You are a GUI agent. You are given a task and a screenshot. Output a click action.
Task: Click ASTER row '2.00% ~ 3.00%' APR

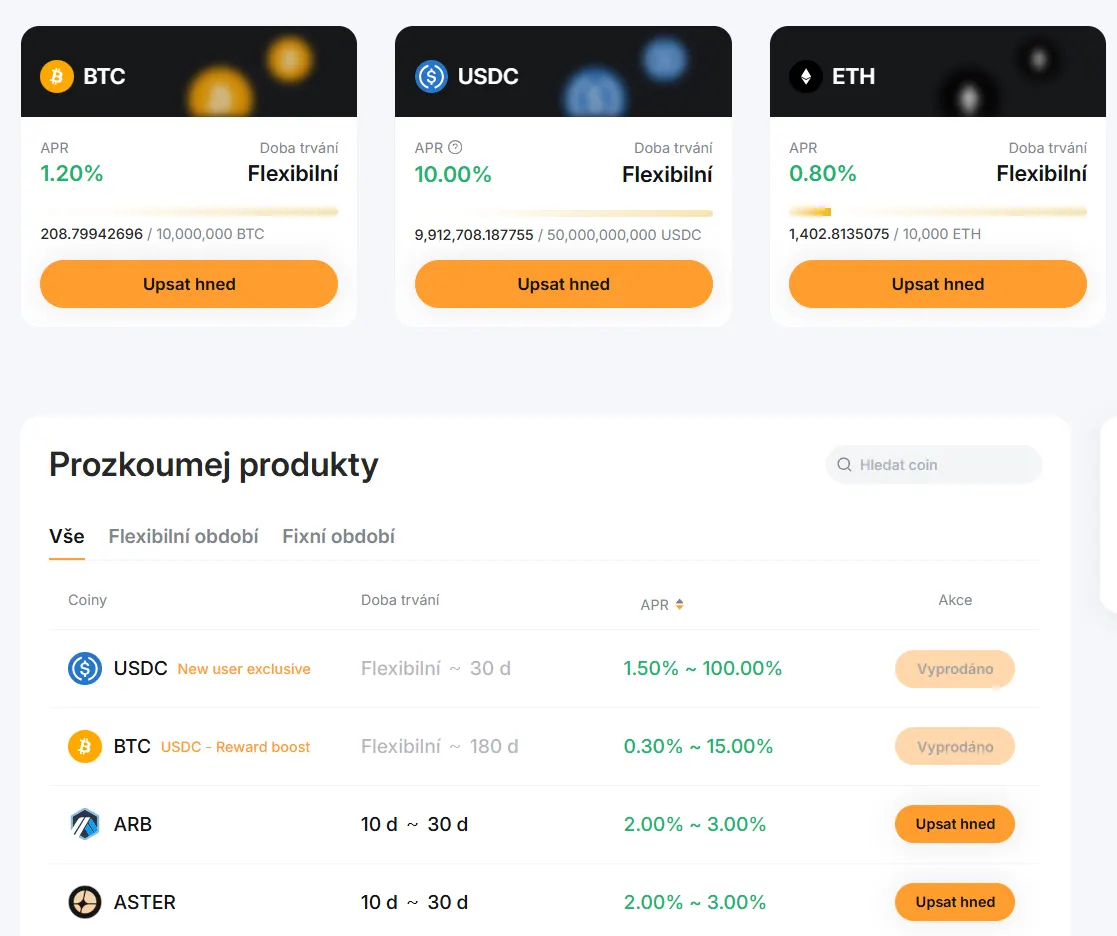pos(695,902)
